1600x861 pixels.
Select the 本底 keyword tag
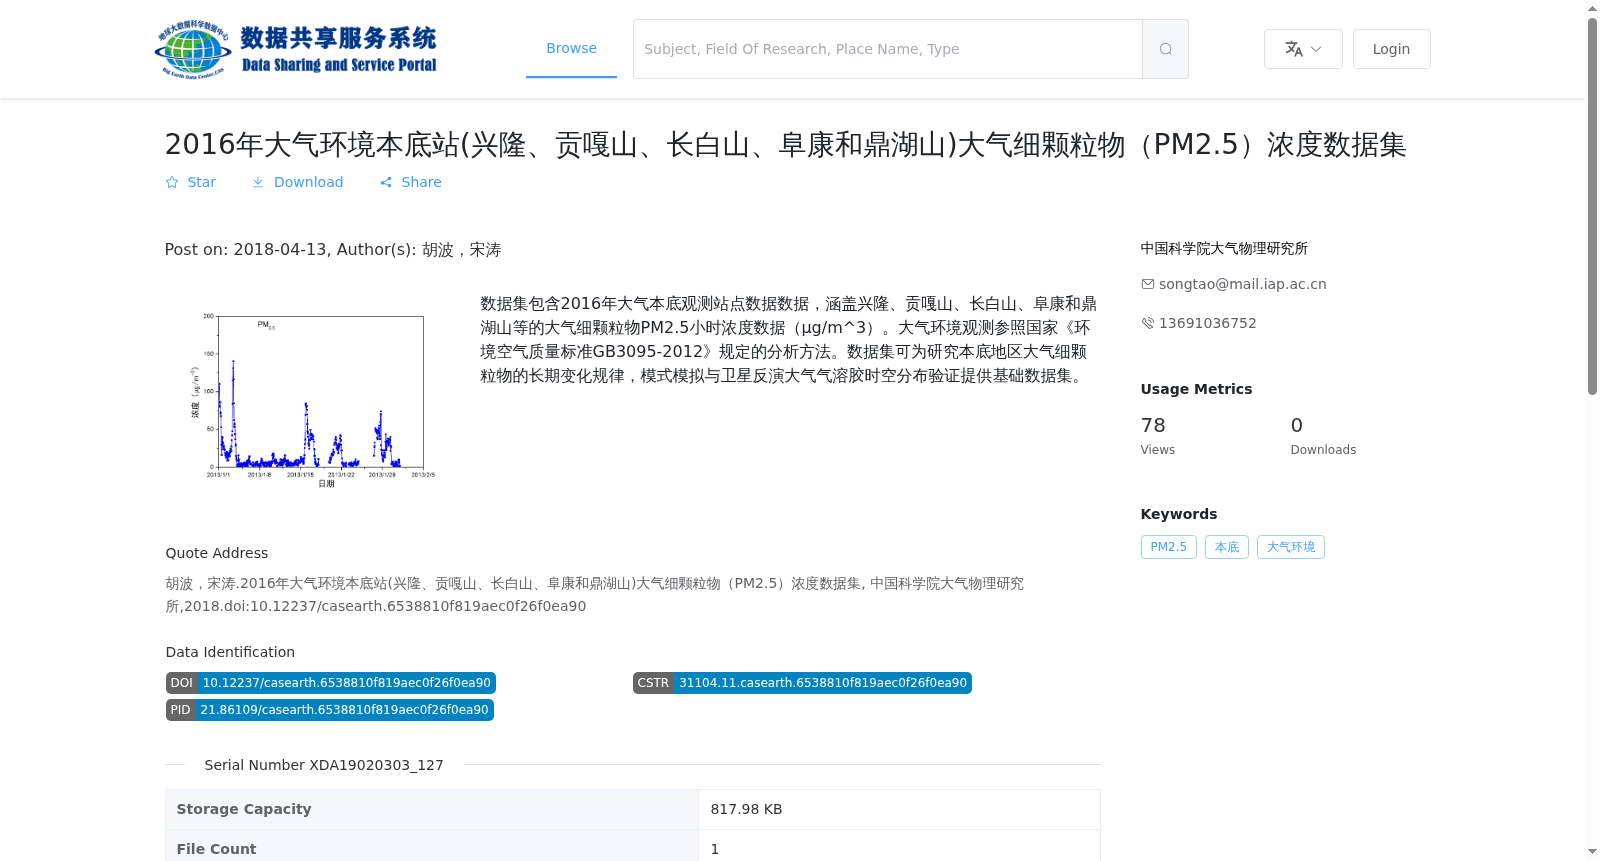coord(1227,547)
